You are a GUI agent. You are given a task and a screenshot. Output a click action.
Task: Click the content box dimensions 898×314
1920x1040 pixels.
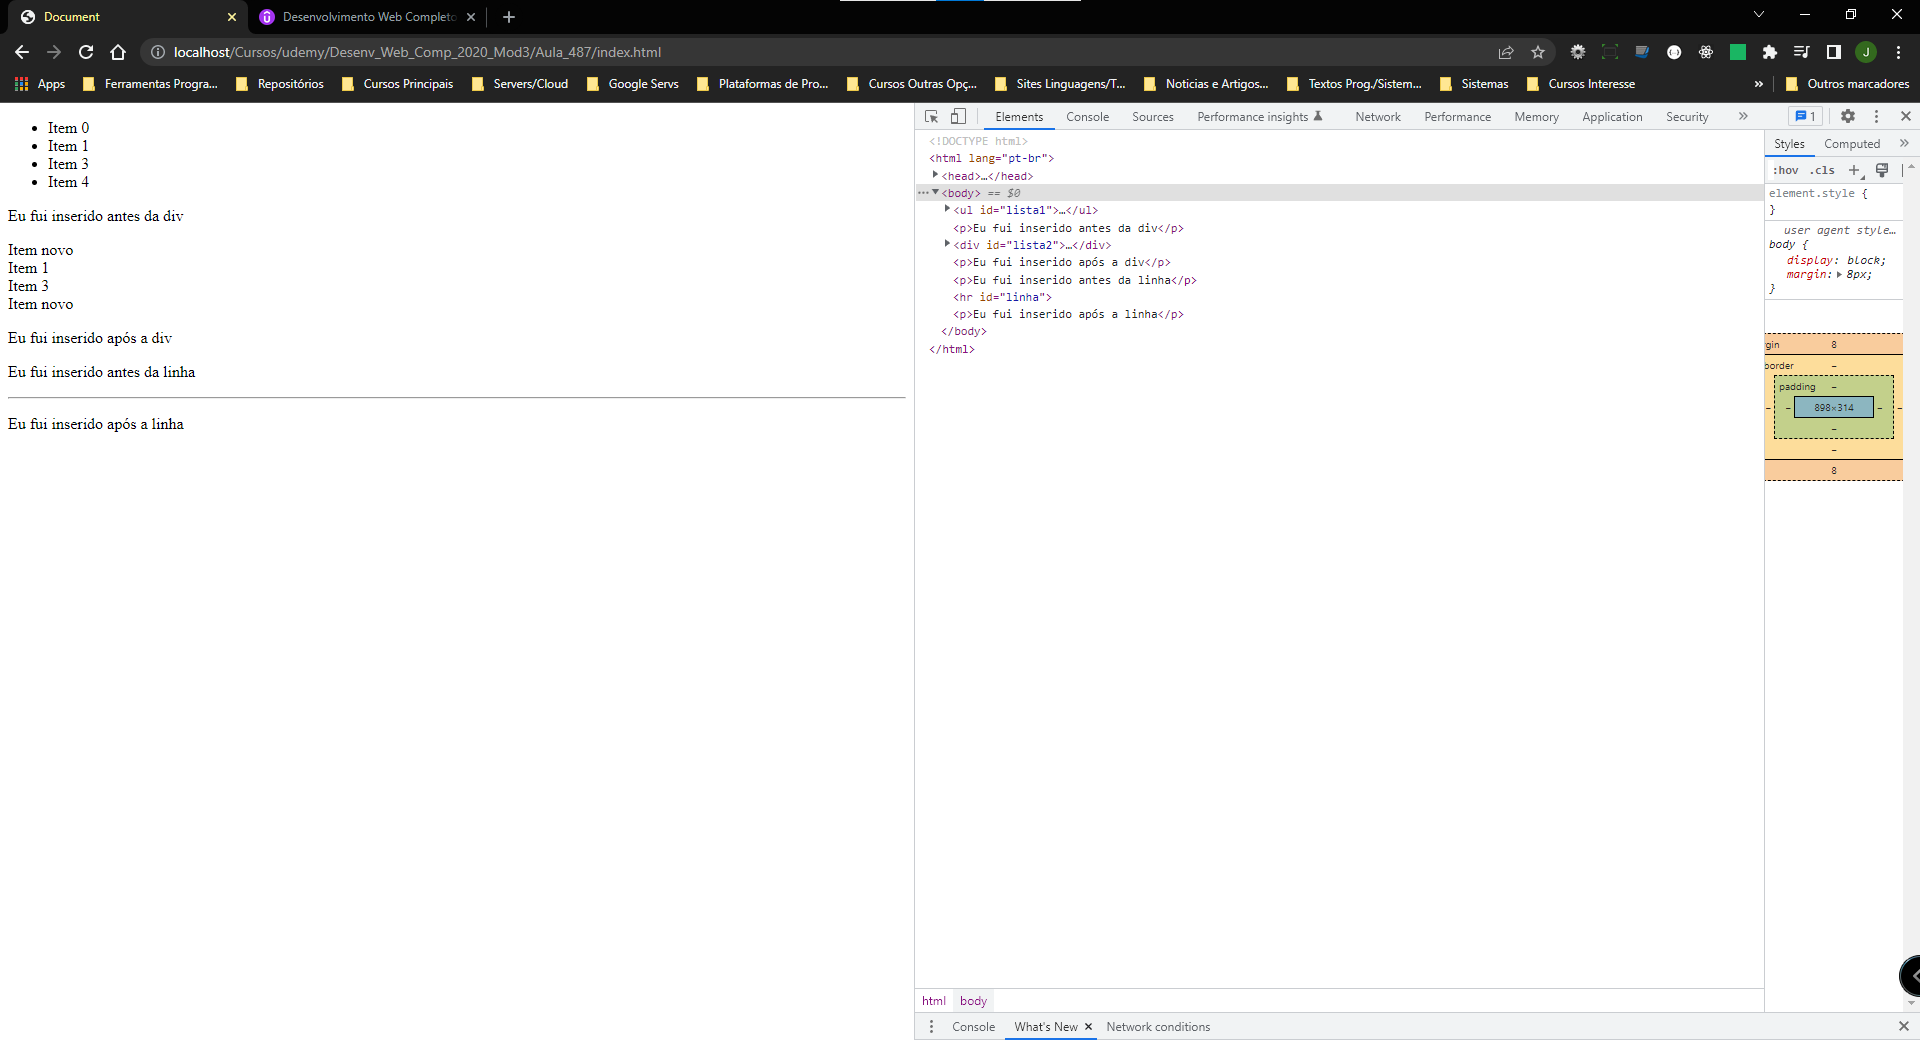[1833, 407]
